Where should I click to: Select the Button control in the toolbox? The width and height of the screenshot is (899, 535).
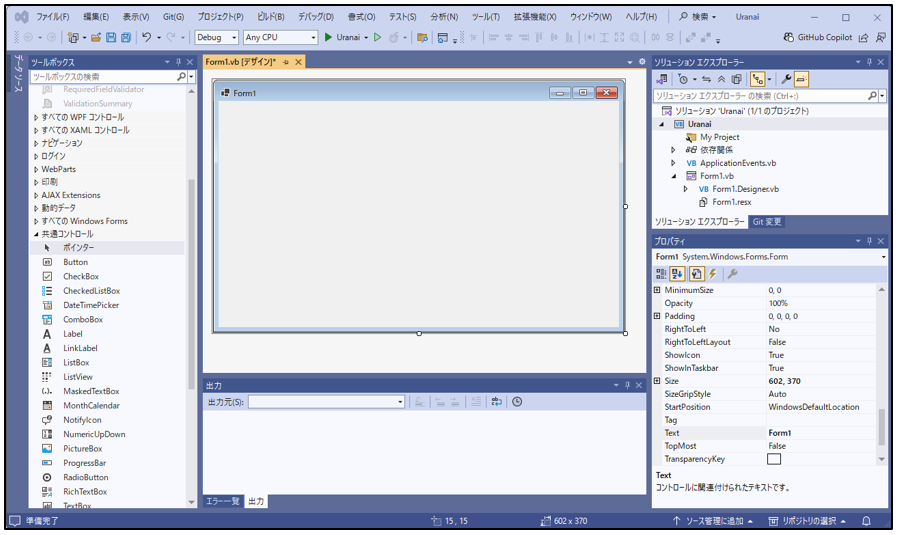[x=75, y=262]
